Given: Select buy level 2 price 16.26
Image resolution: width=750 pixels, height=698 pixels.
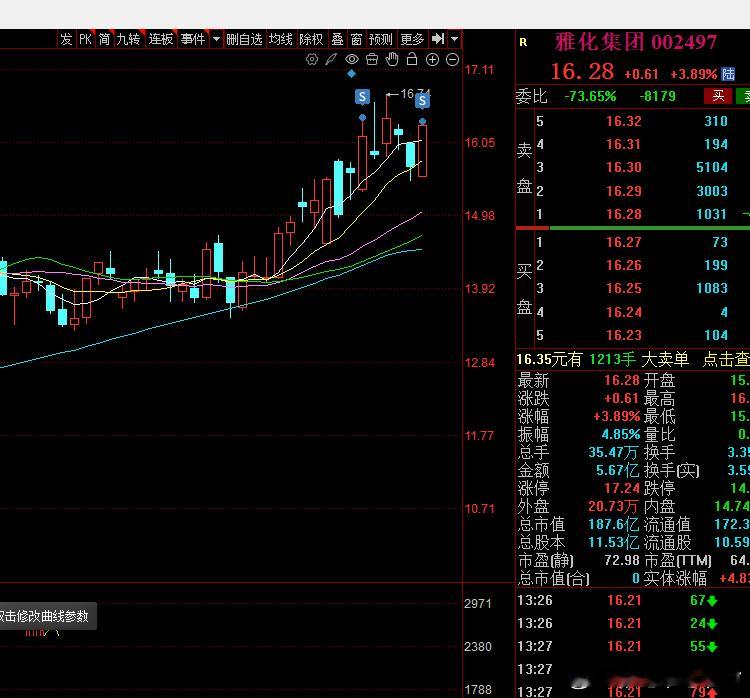Looking at the screenshot, I should 624,265.
